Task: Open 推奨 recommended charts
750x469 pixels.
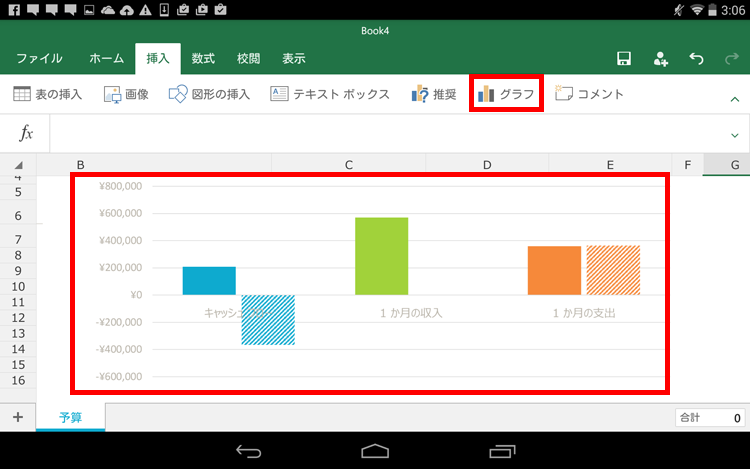Action: tap(433, 94)
